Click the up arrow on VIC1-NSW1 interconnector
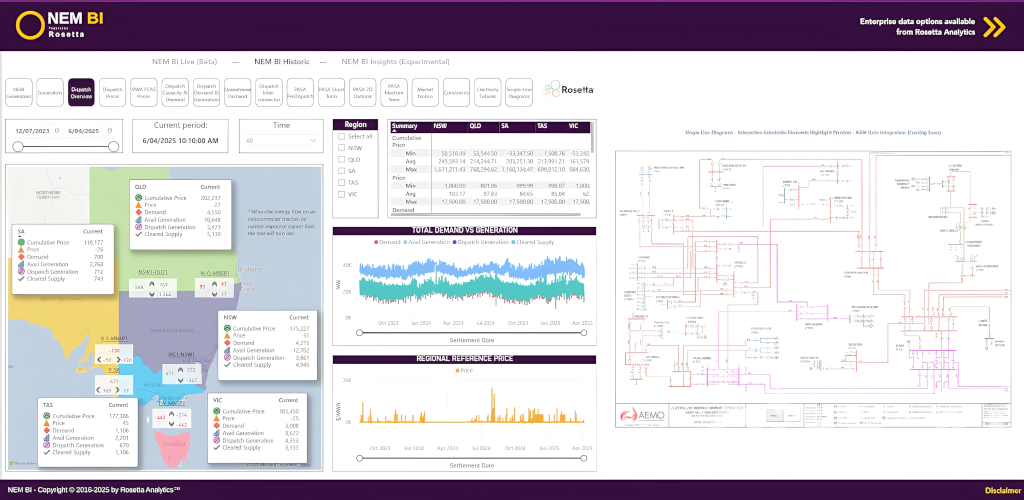The height and width of the screenshot is (500, 1024). pyautogui.click(x=180, y=369)
